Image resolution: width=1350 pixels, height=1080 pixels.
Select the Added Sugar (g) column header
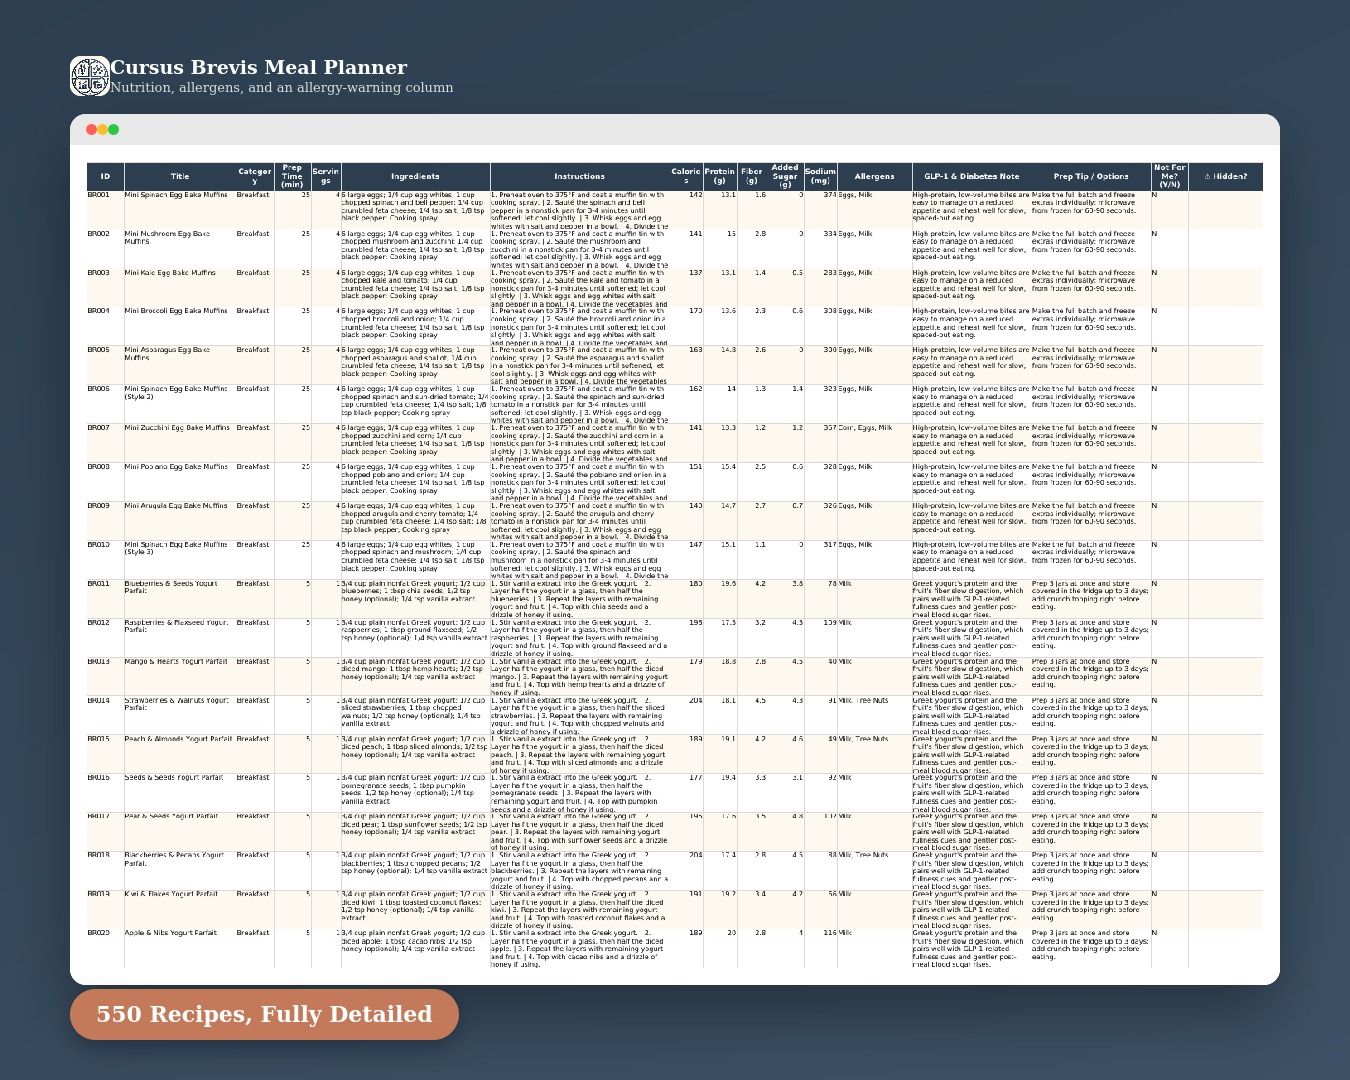pos(785,176)
